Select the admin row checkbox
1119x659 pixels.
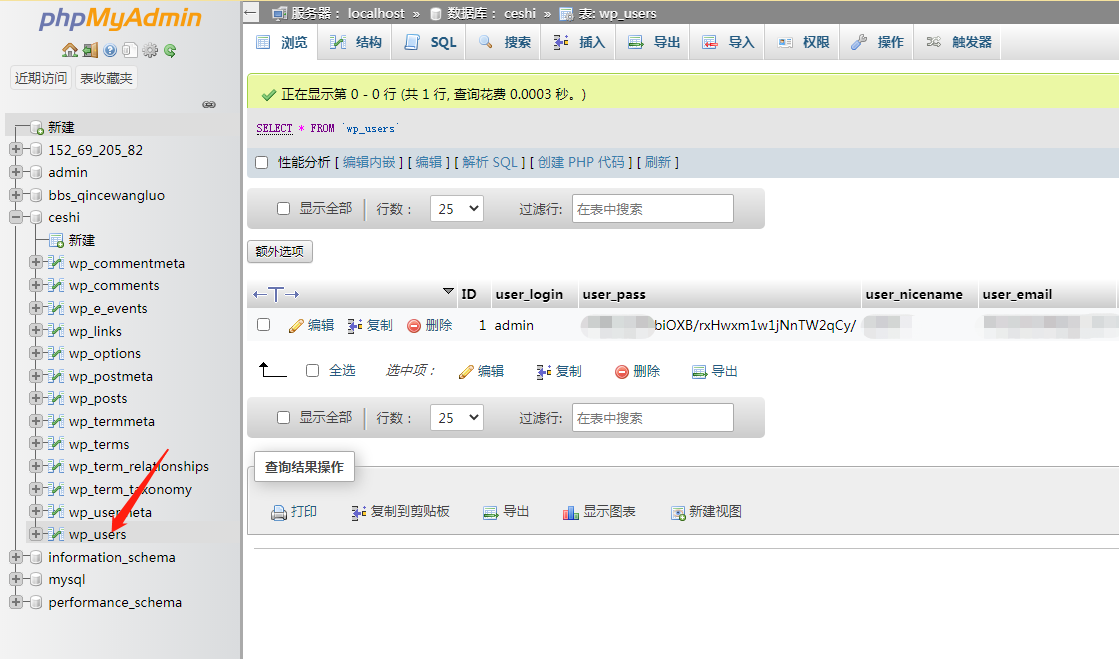263,325
